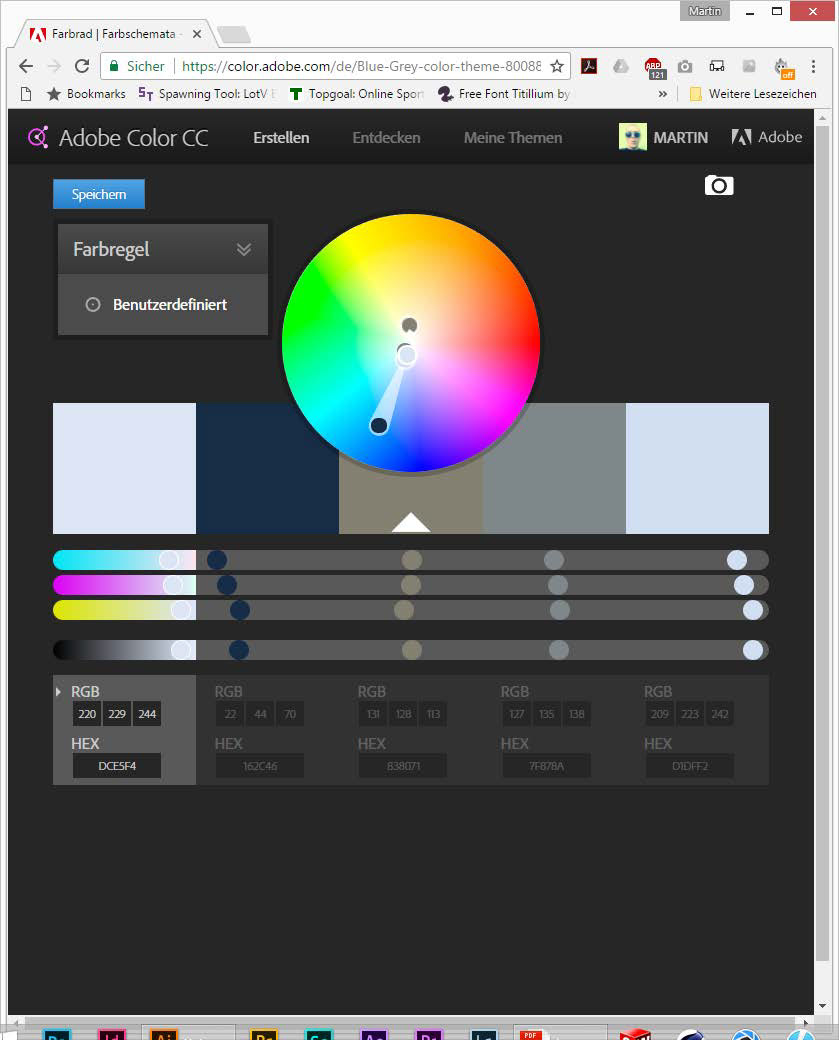This screenshot has height=1040, width=839.
Task: Click the cyan slider handle of last color
Action: click(737, 560)
